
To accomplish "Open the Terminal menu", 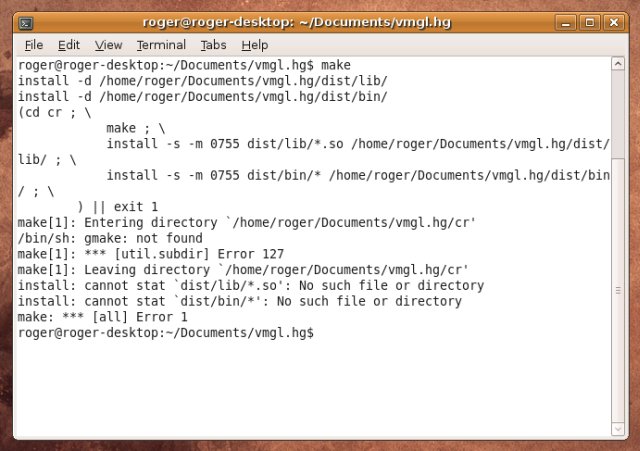I will [161, 45].
